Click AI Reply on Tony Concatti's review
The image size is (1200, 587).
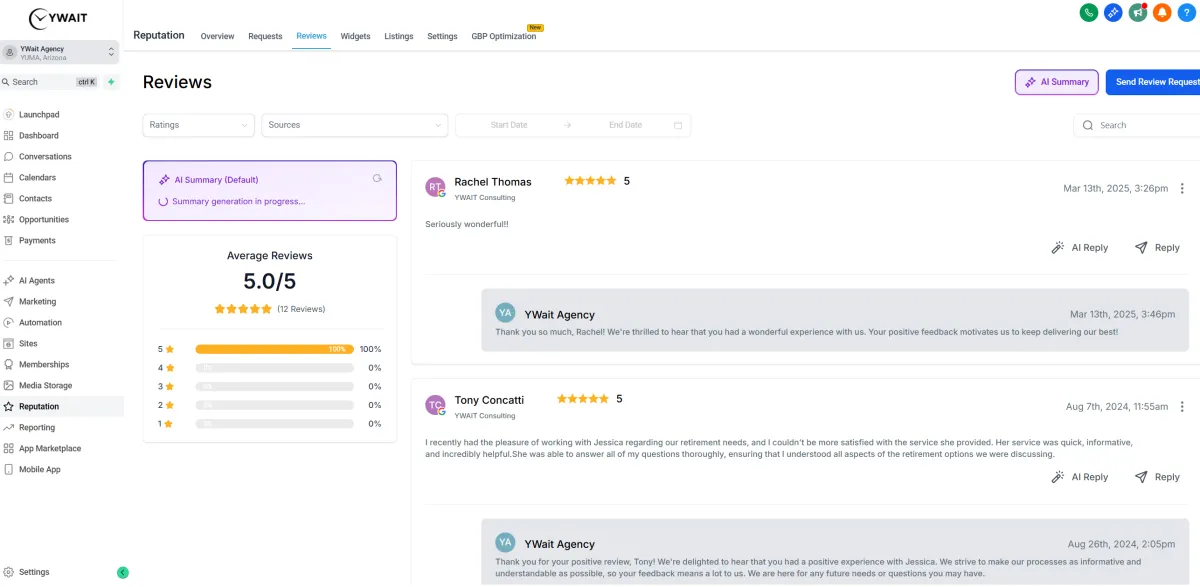tap(1080, 477)
